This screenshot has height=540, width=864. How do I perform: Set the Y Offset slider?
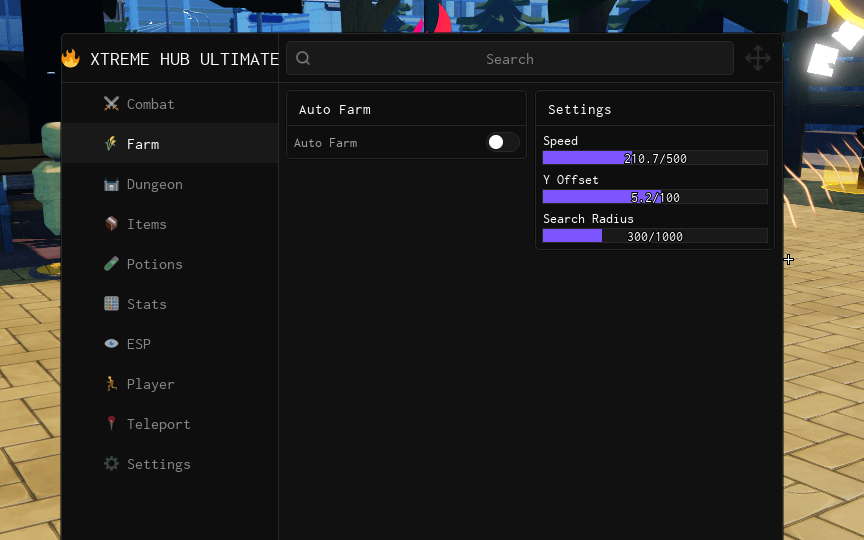(655, 197)
